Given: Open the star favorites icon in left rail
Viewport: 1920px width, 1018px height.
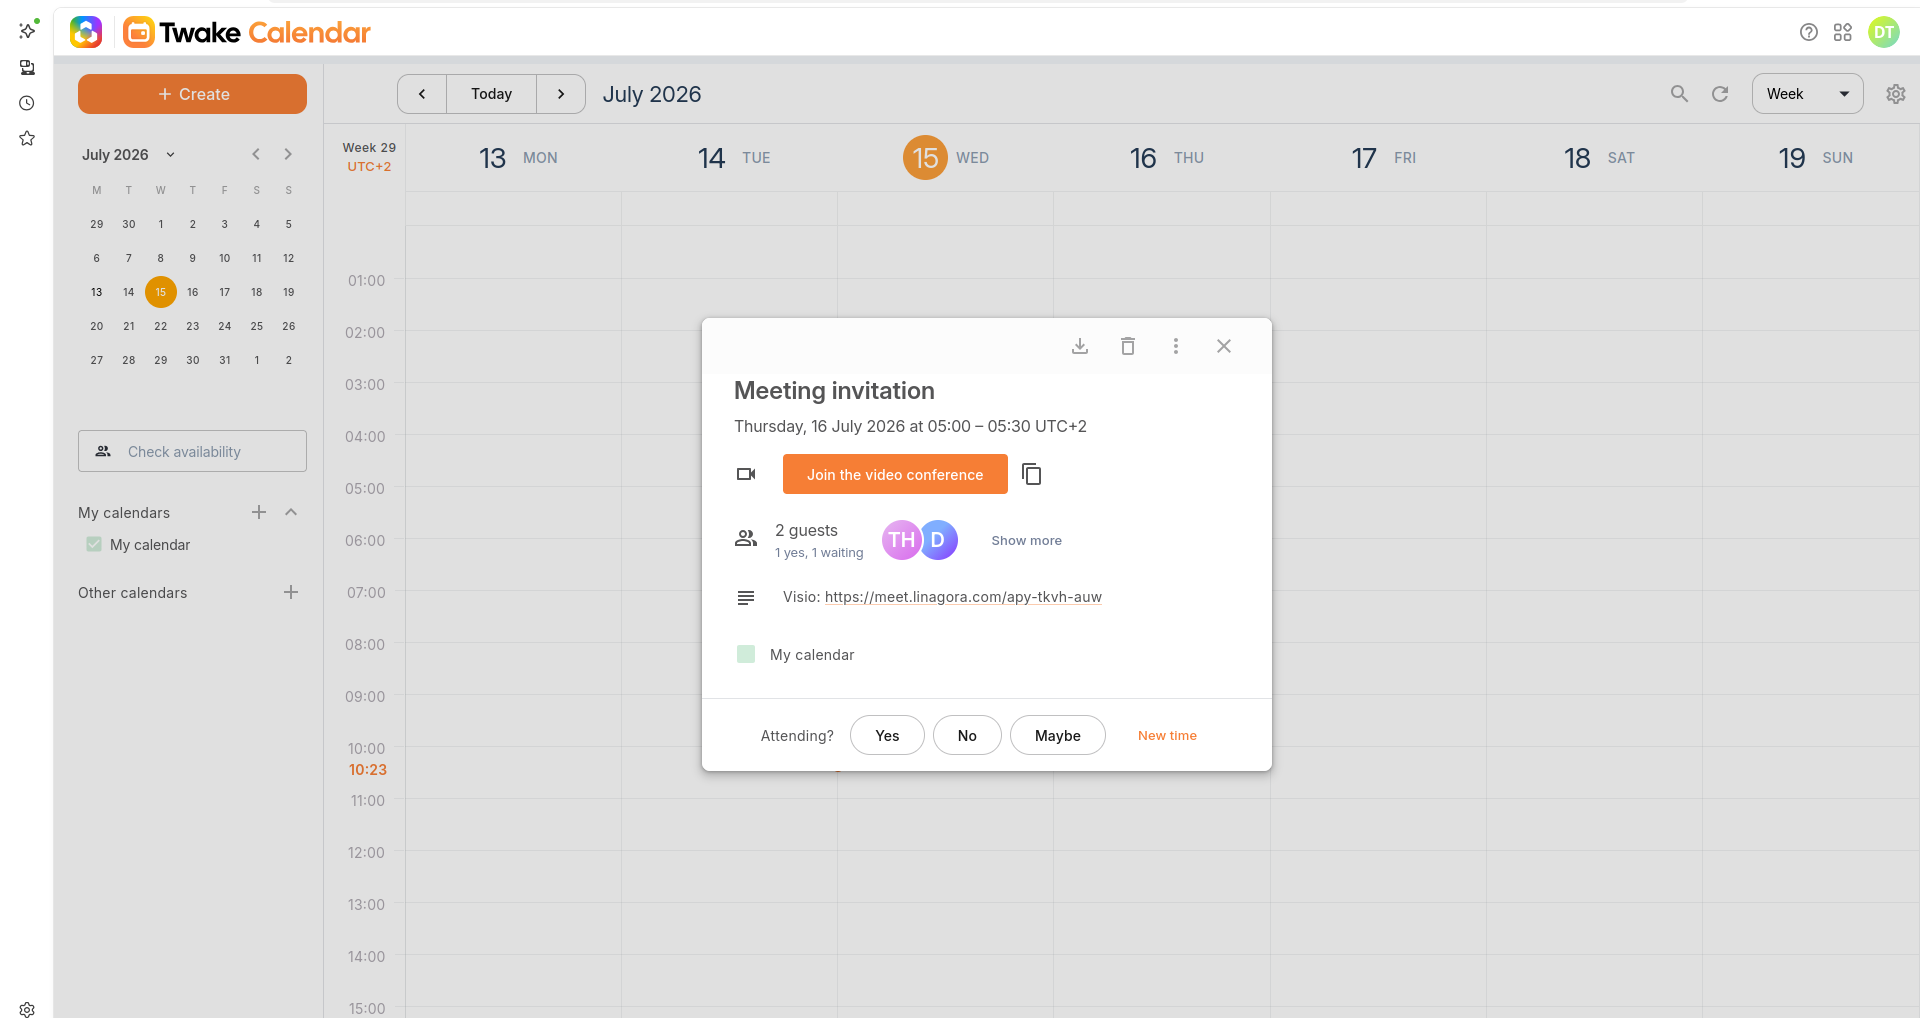Looking at the screenshot, I should tap(27, 138).
